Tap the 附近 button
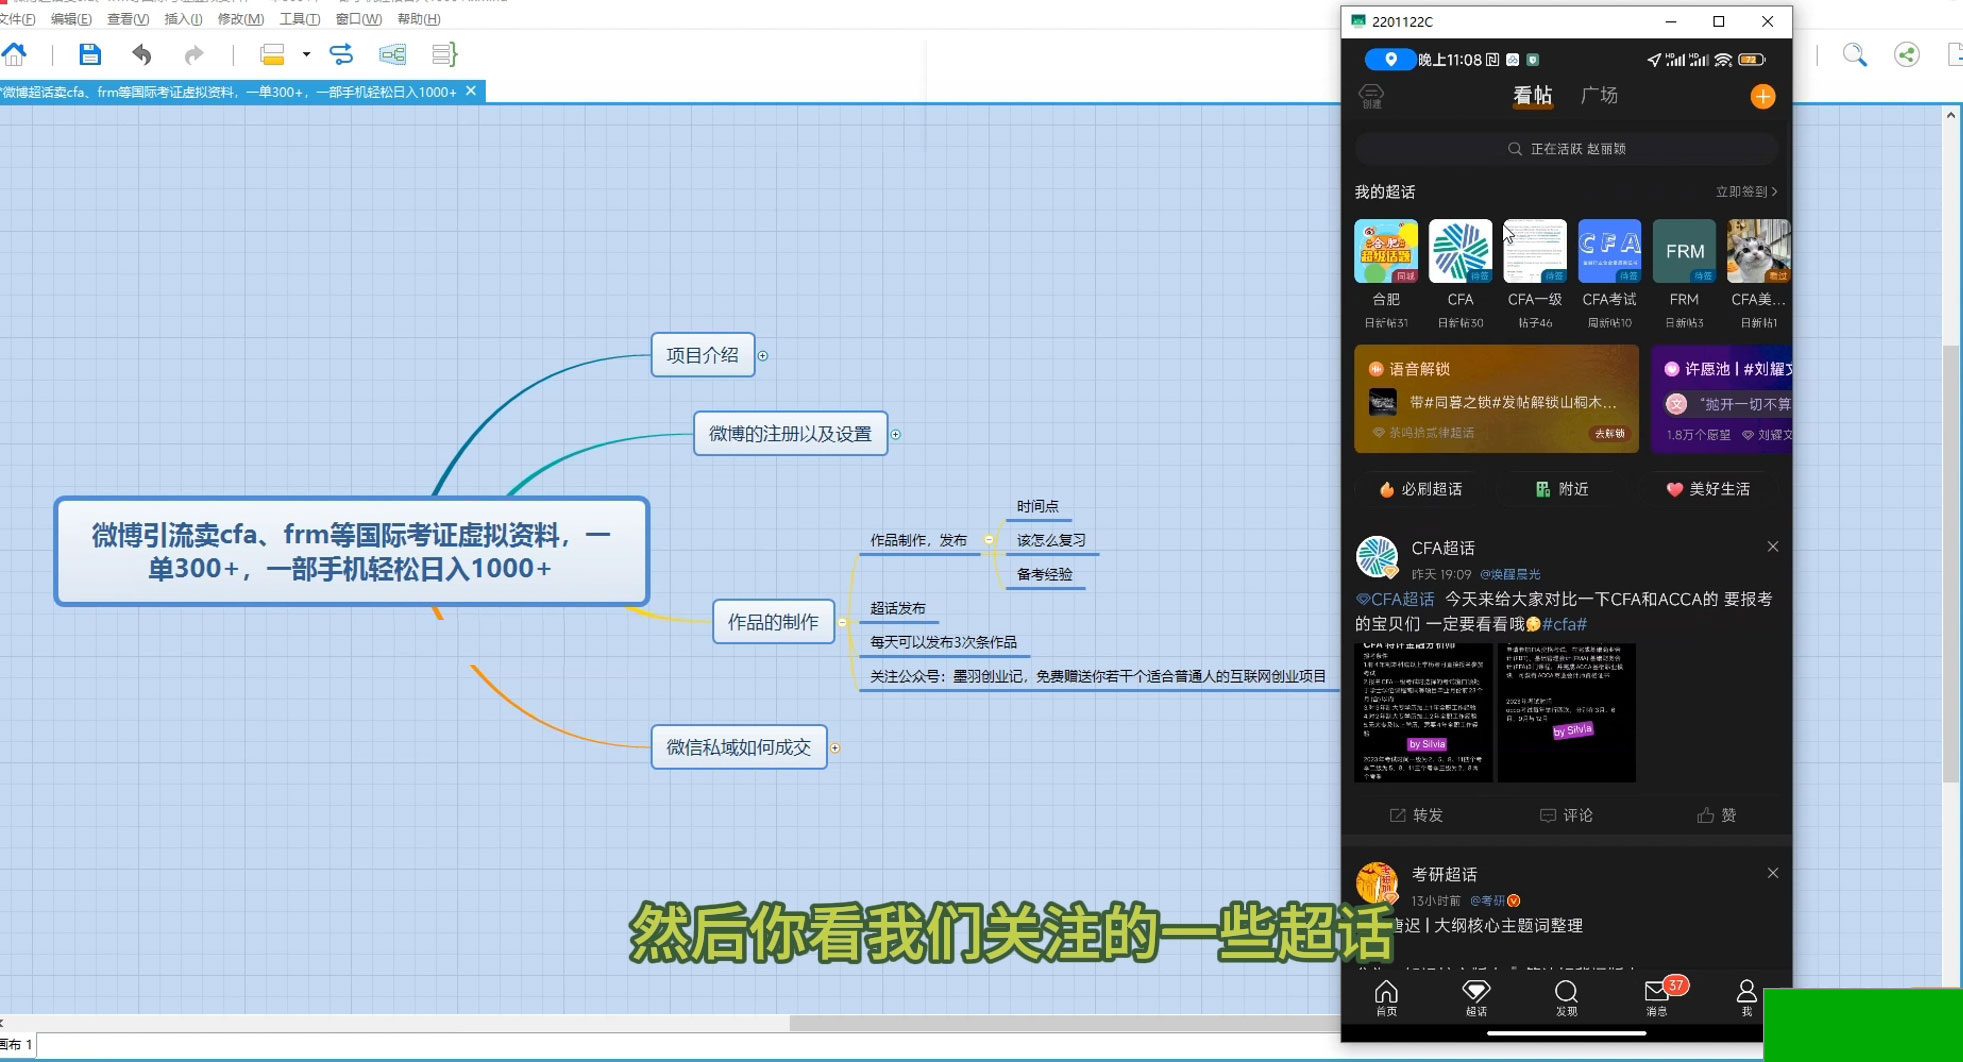 click(1562, 489)
